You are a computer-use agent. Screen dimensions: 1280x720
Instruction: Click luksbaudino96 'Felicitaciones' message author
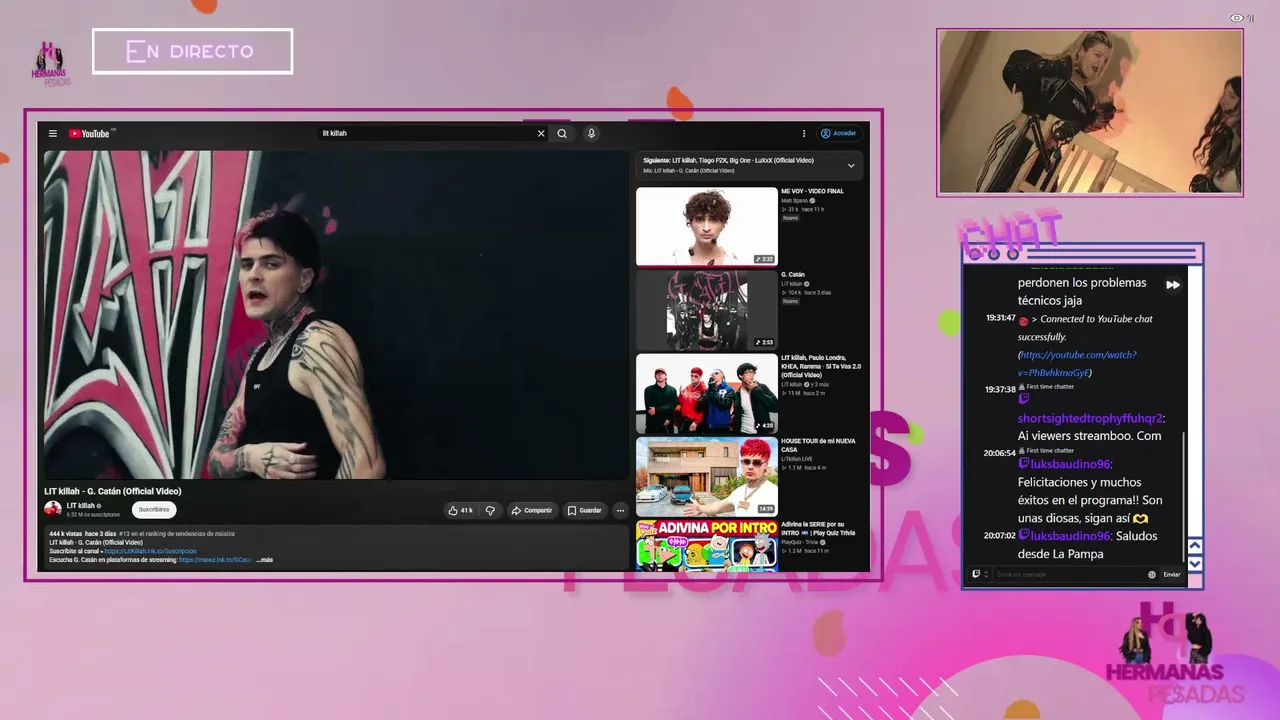1069,464
